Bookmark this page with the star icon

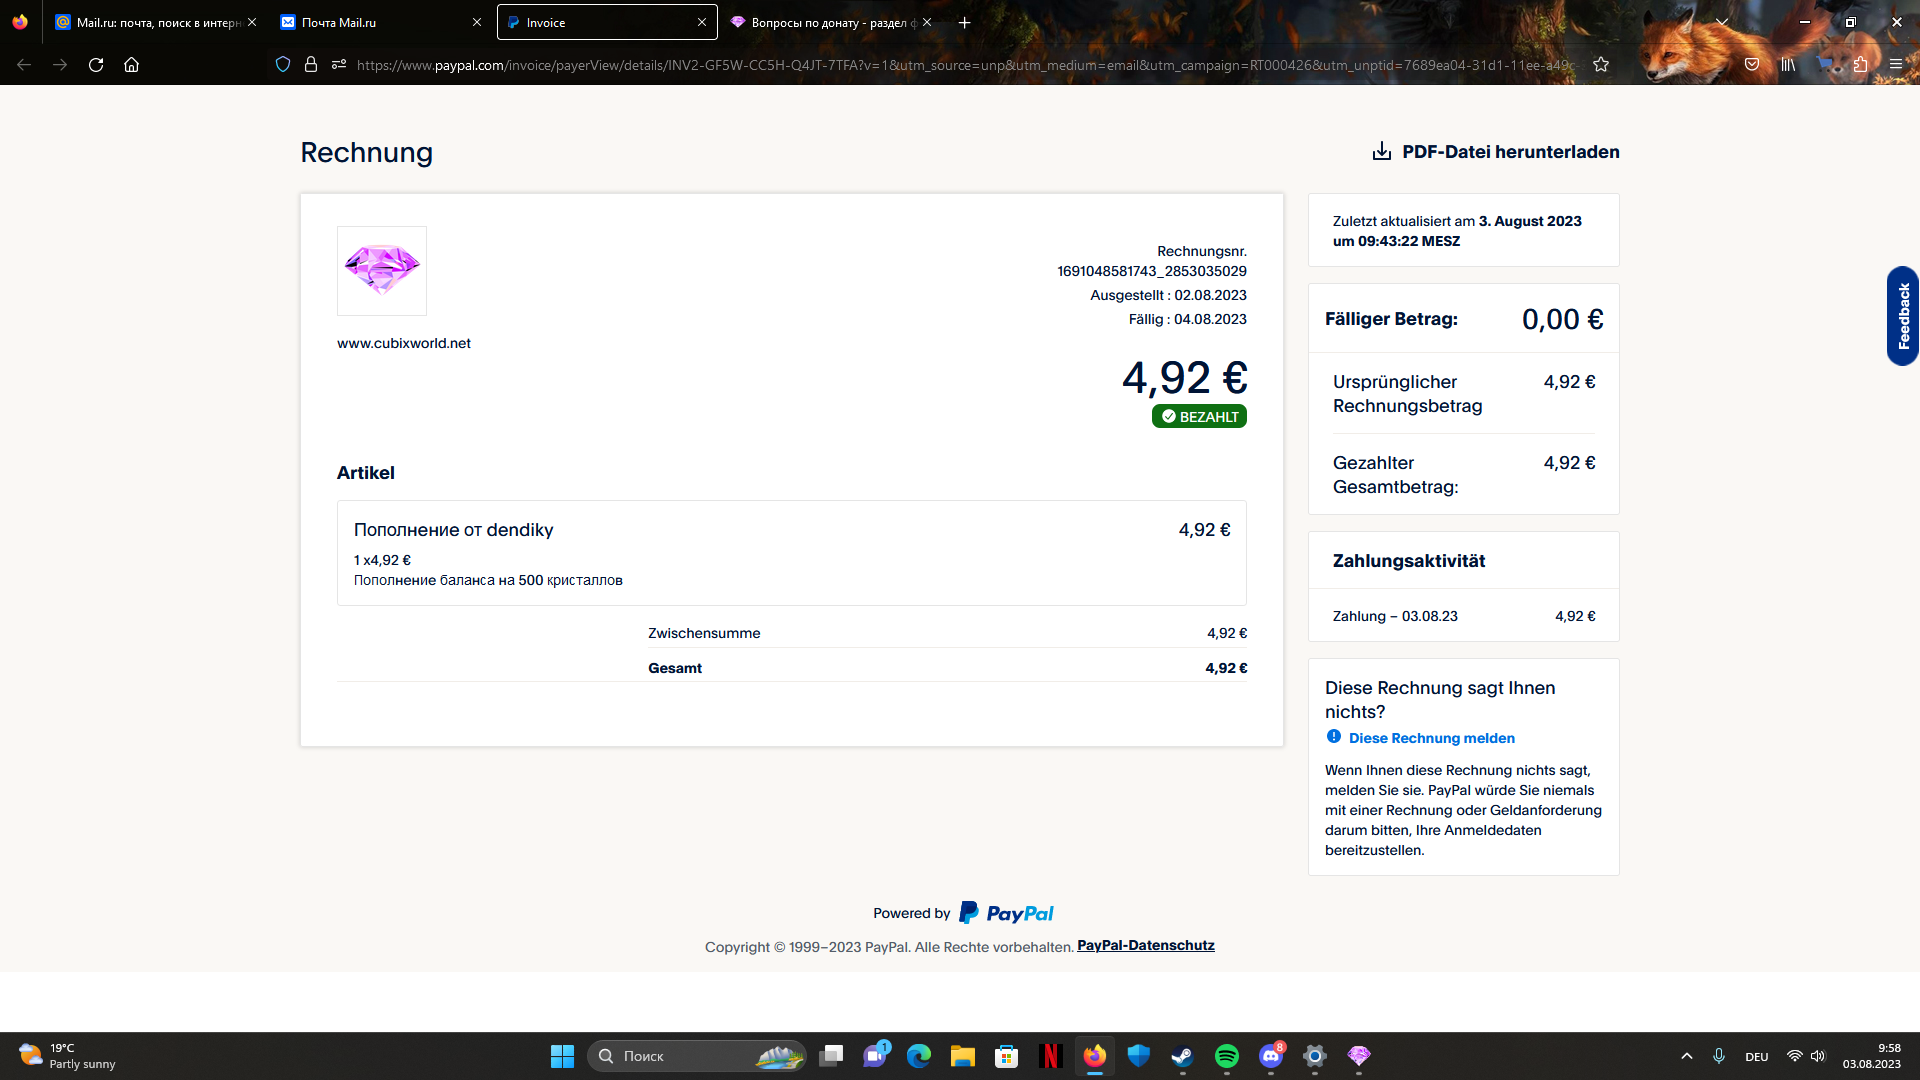pos(1601,65)
